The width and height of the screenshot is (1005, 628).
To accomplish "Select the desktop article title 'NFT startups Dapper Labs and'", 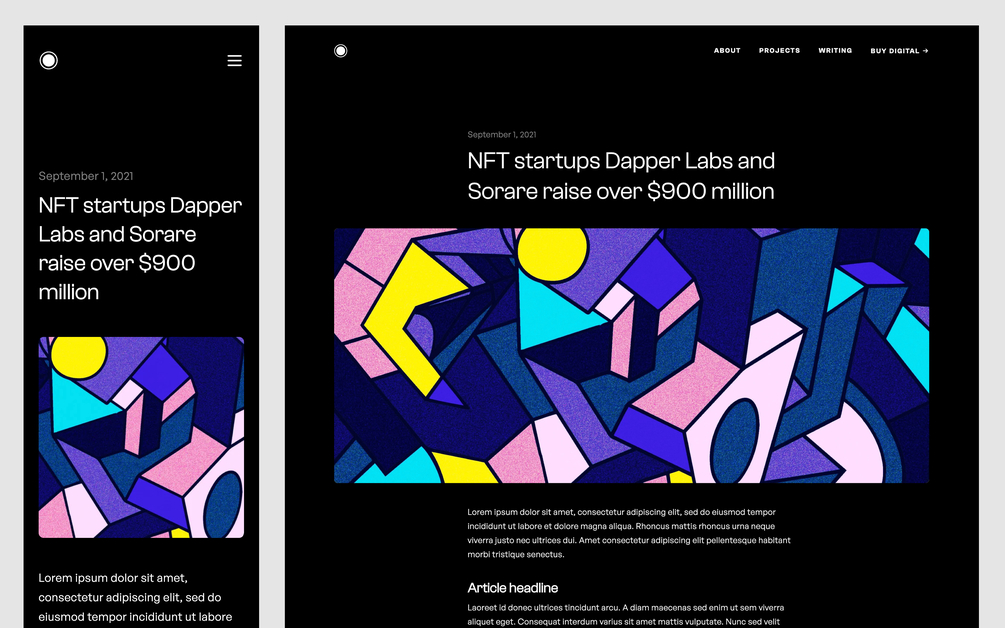I will [621, 161].
